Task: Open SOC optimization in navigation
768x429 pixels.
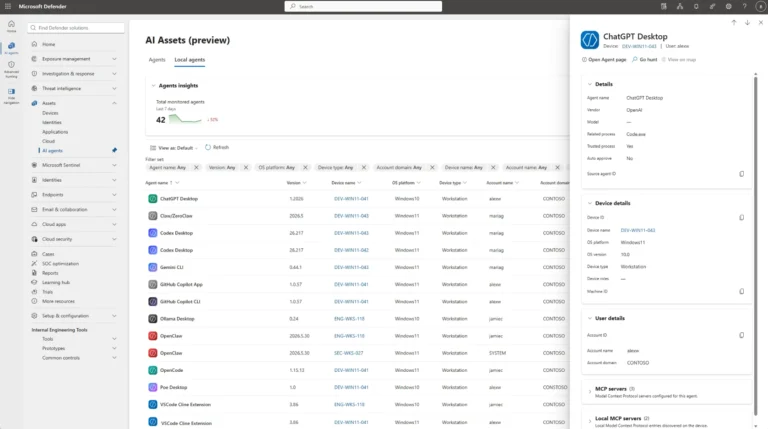Action: [60, 264]
